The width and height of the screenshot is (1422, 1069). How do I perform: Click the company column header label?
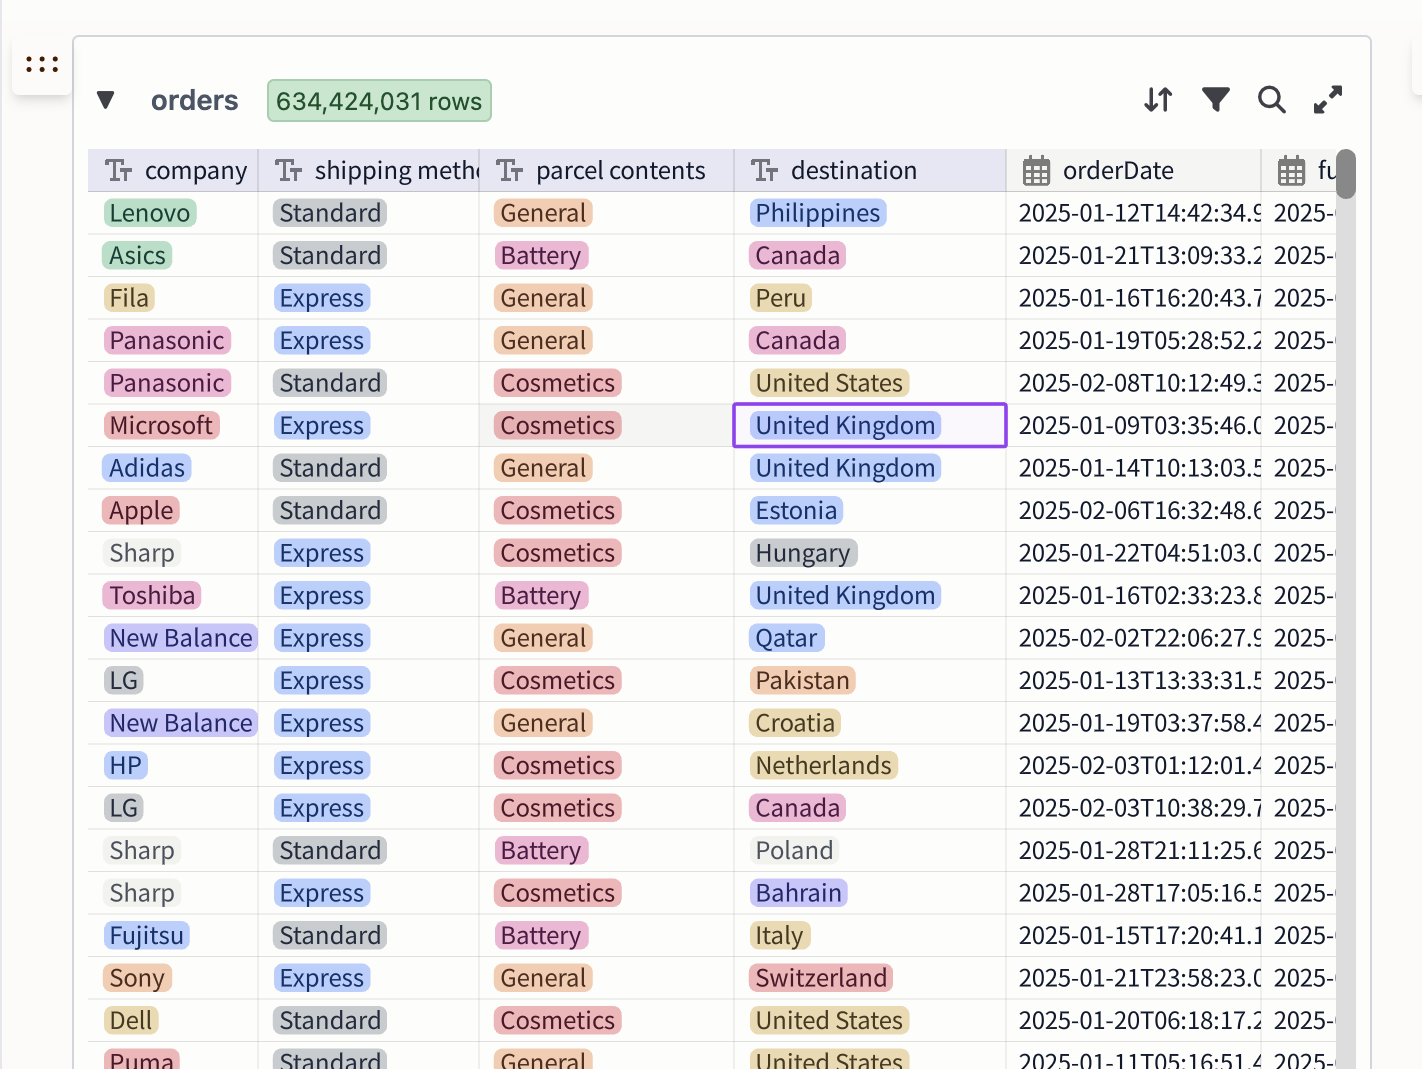click(196, 171)
